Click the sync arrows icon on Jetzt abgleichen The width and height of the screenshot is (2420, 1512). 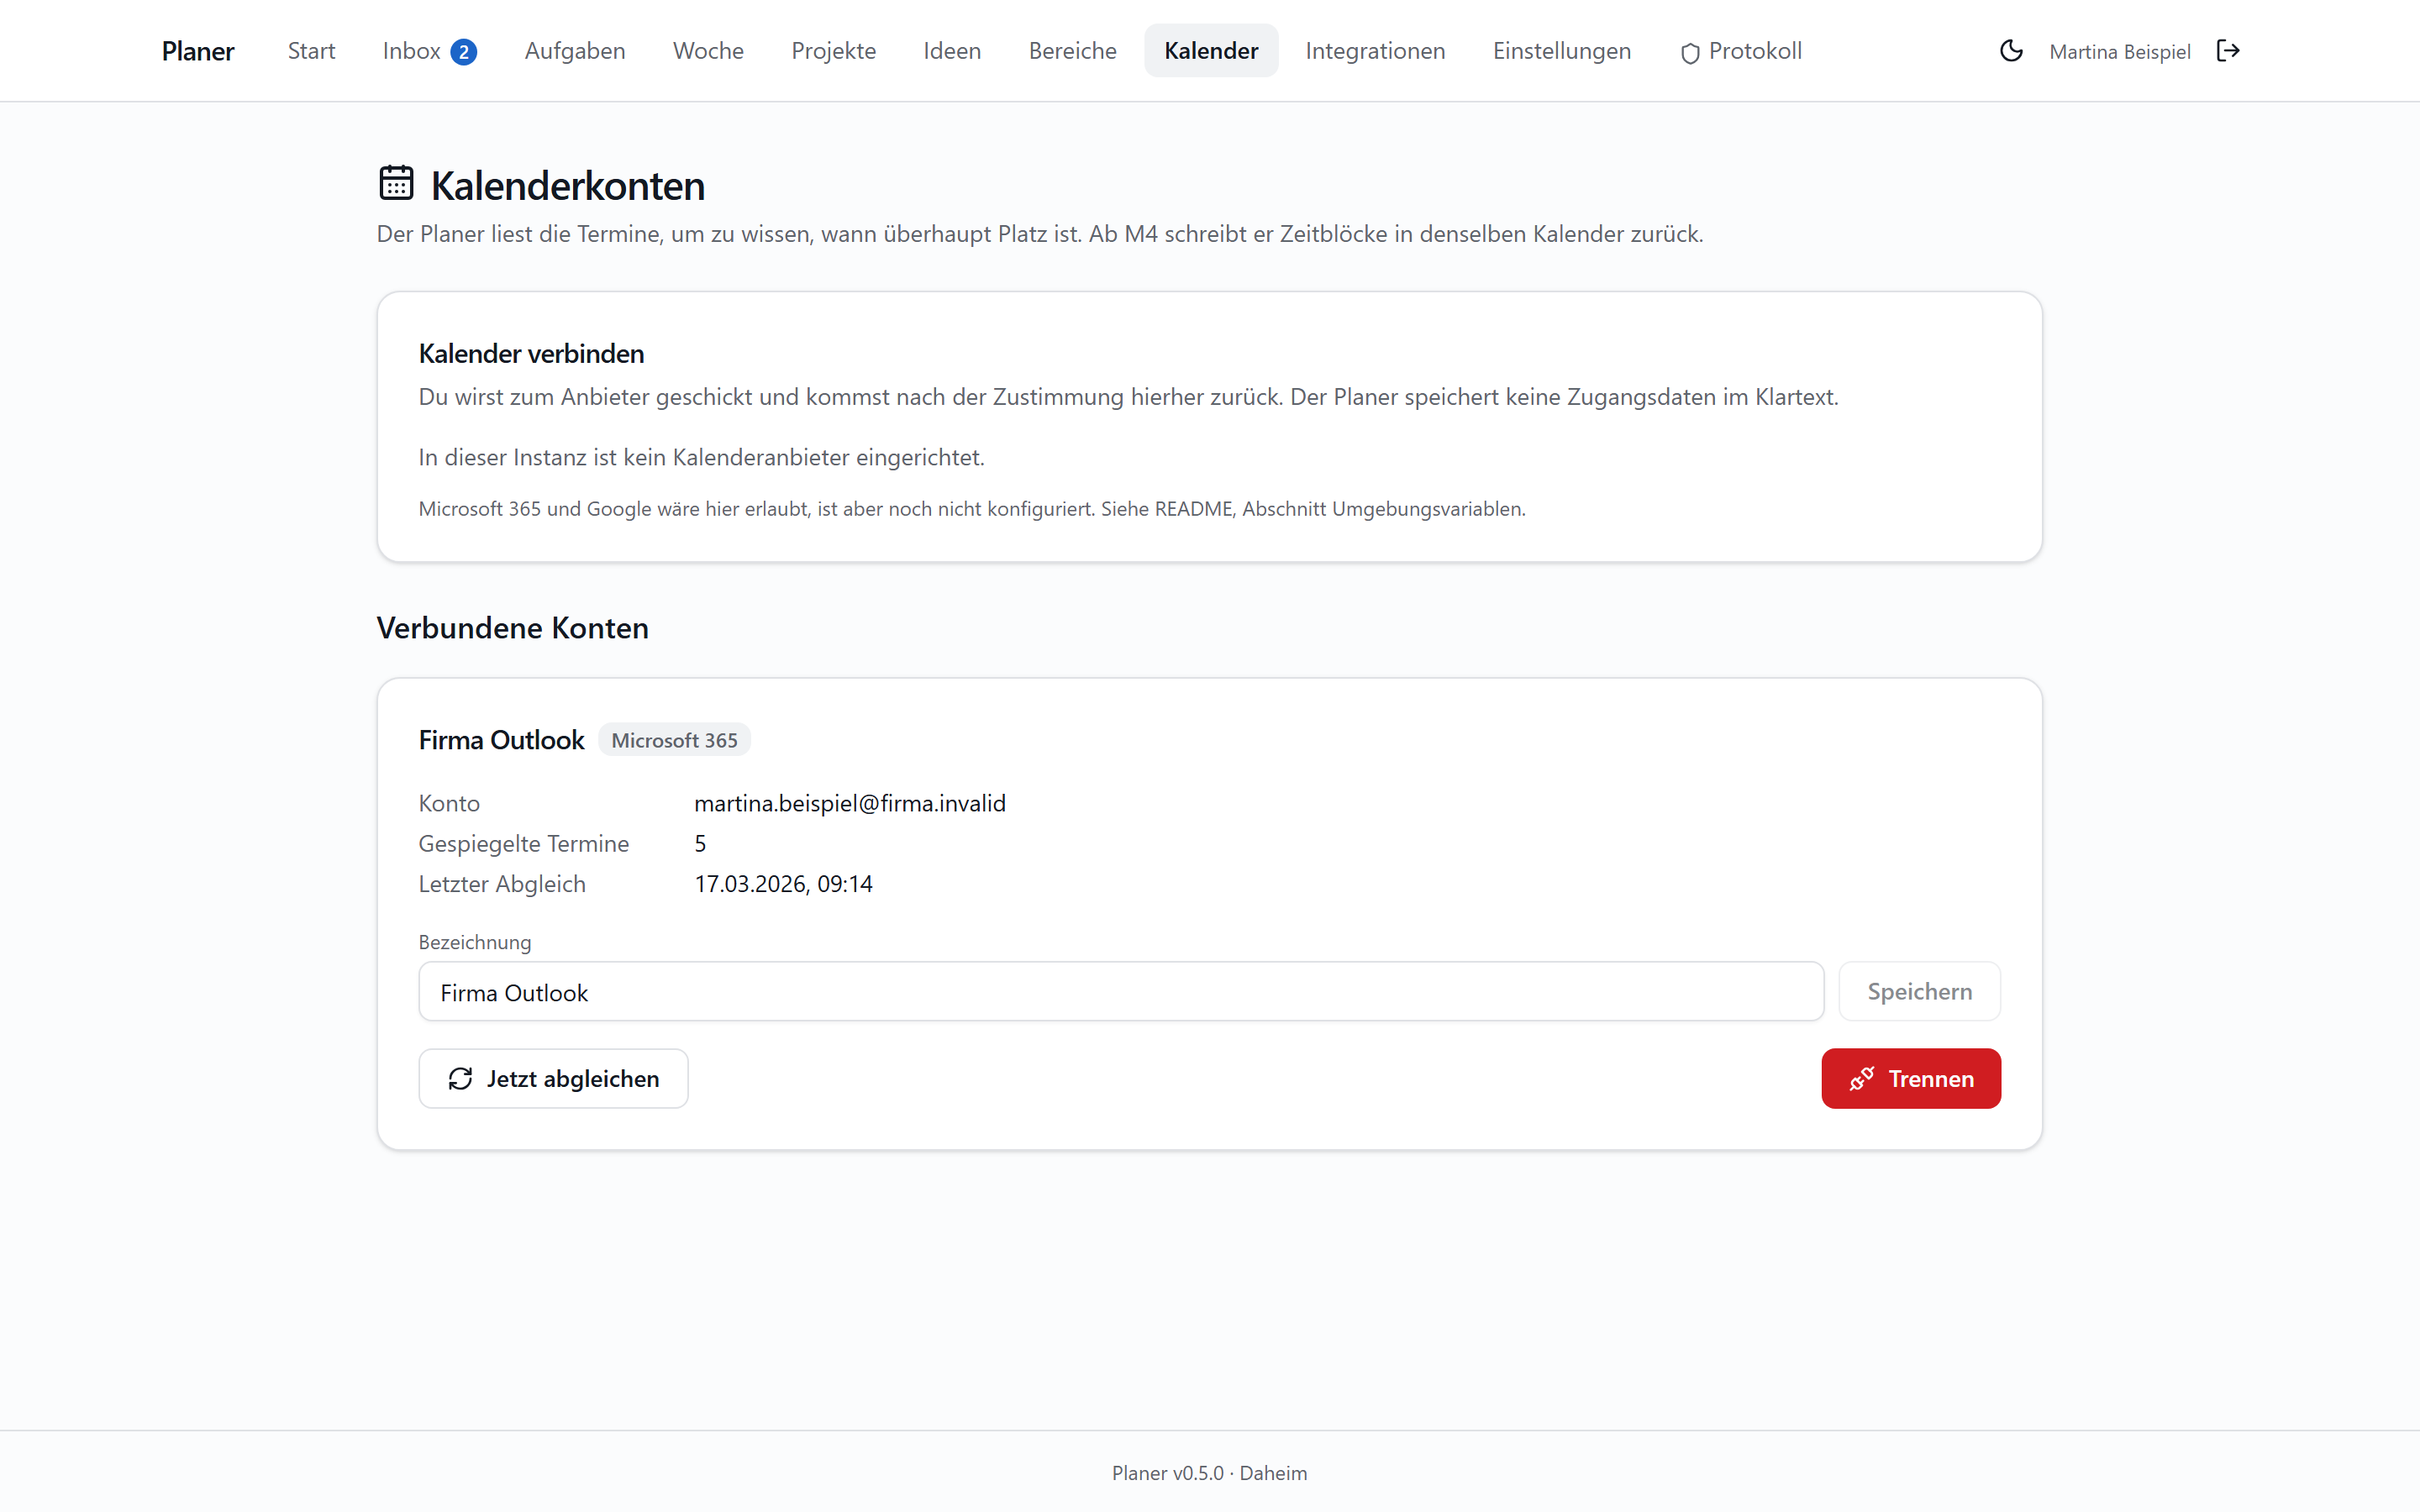[460, 1079]
